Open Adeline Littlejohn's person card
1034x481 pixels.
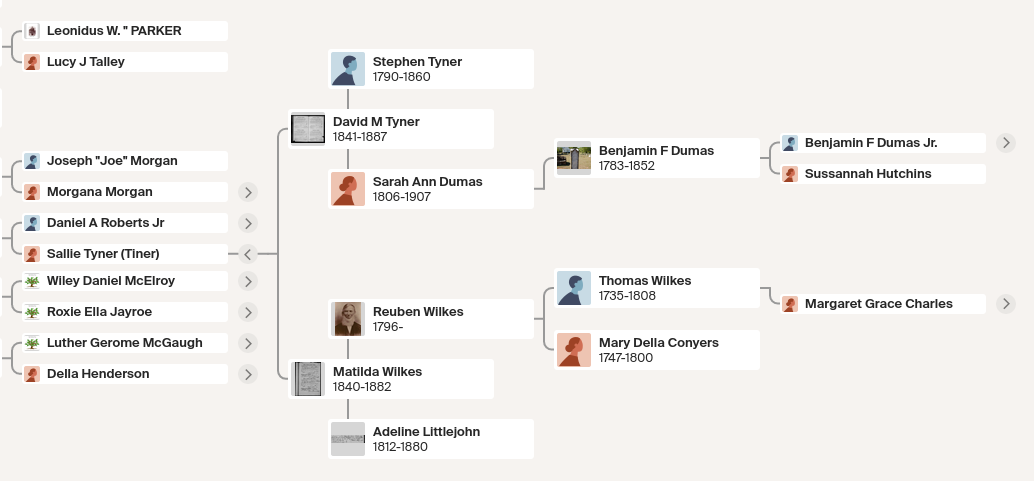[x=431, y=439]
